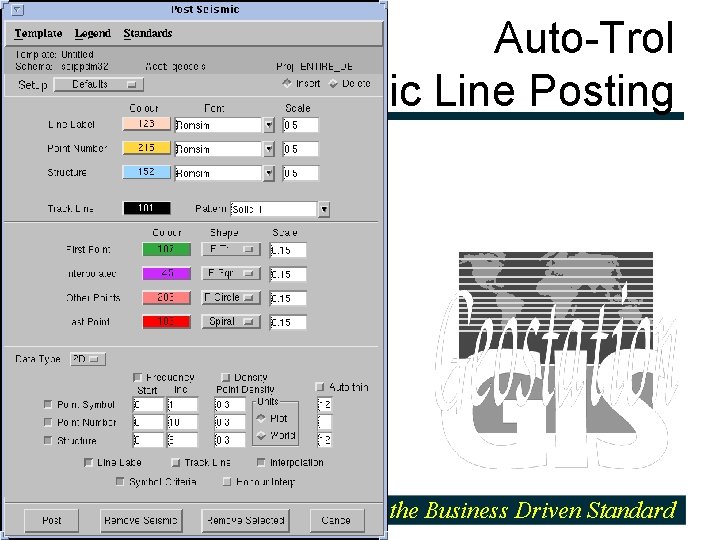Click the Interpolated scale field
The image size is (720, 540).
click(288, 274)
